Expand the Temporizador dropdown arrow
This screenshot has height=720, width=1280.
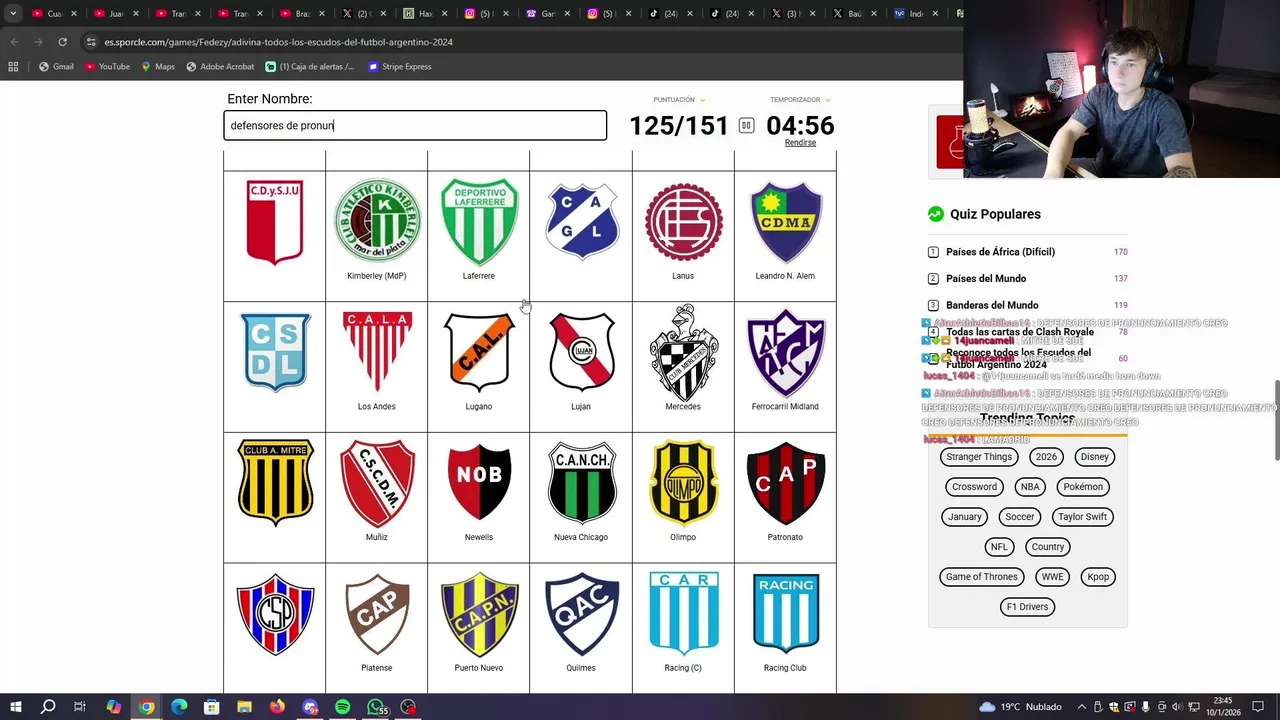(x=827, y=100)
